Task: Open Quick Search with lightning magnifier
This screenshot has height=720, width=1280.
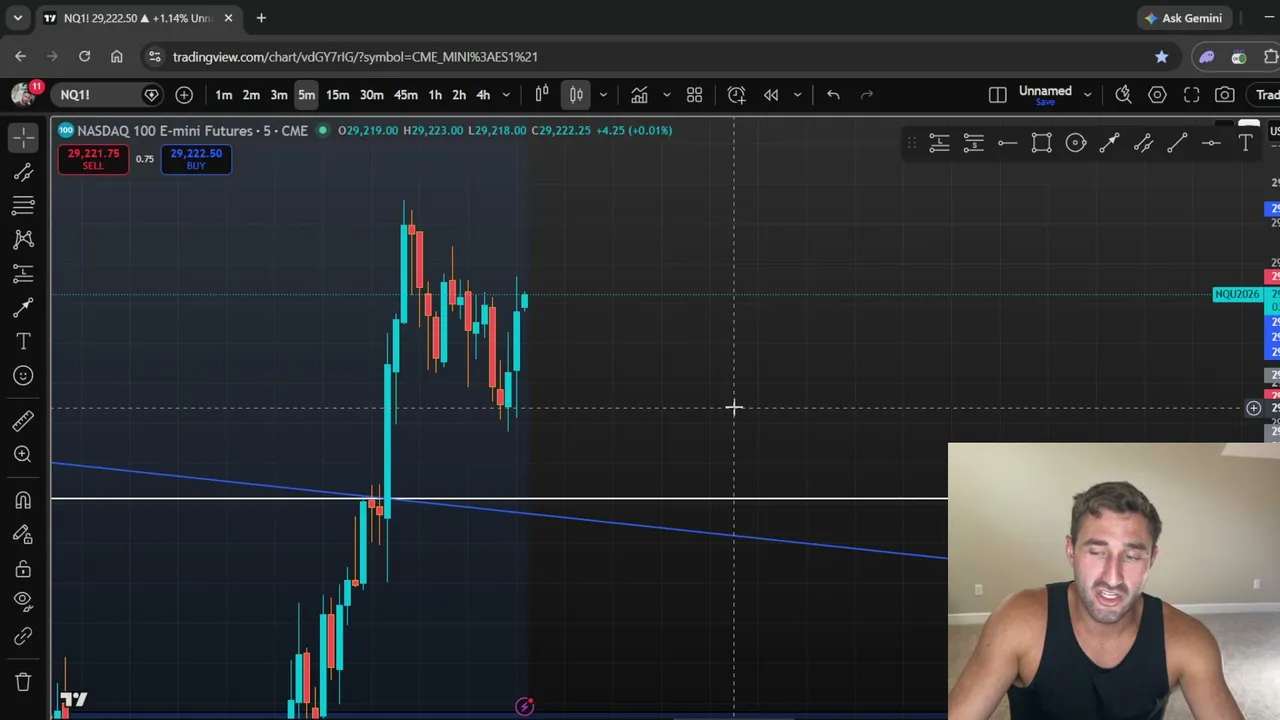Action: pos(1123,95)
